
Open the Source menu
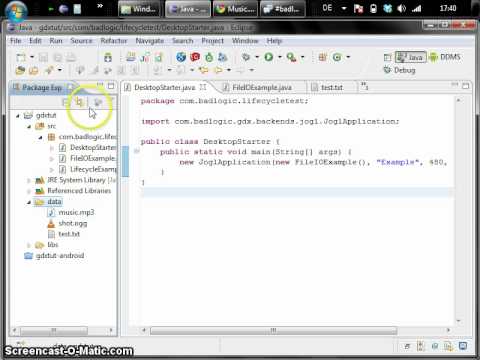[x=81, y=41]
